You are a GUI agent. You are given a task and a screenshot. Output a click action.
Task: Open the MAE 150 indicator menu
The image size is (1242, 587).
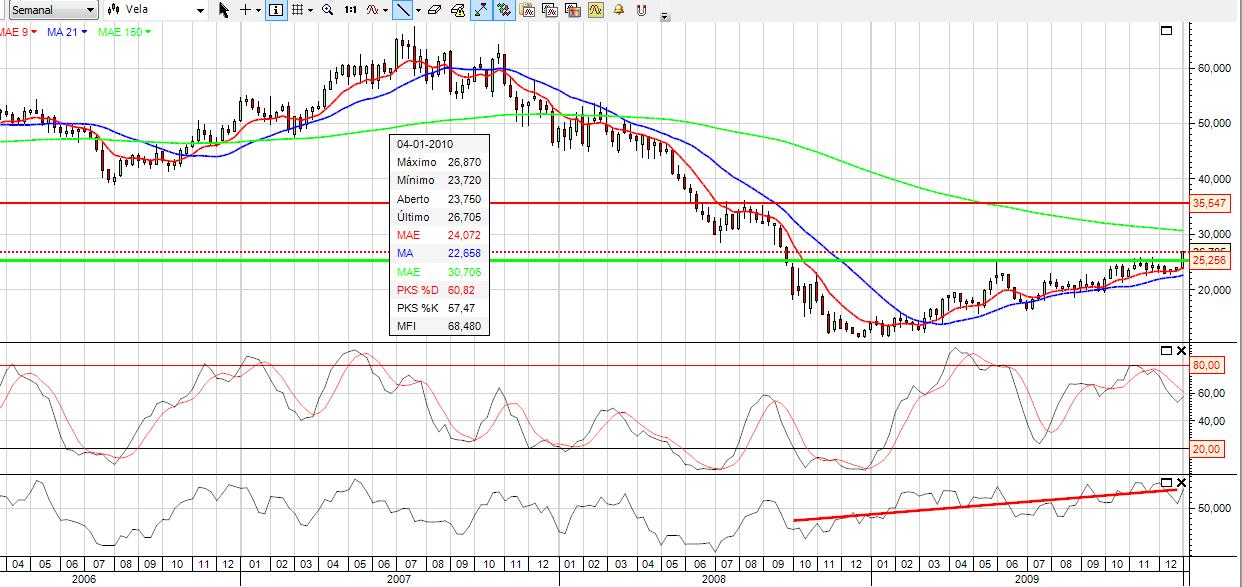coord(124,32)
